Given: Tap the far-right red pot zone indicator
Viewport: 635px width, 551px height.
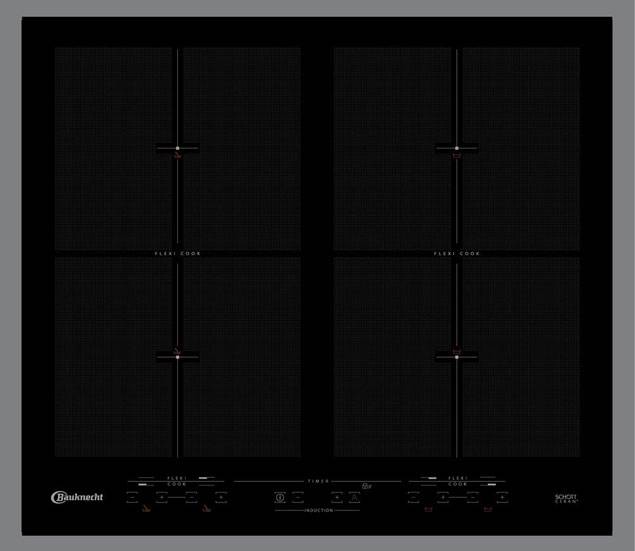Looking at the screenshot, I should pos(487,509).
